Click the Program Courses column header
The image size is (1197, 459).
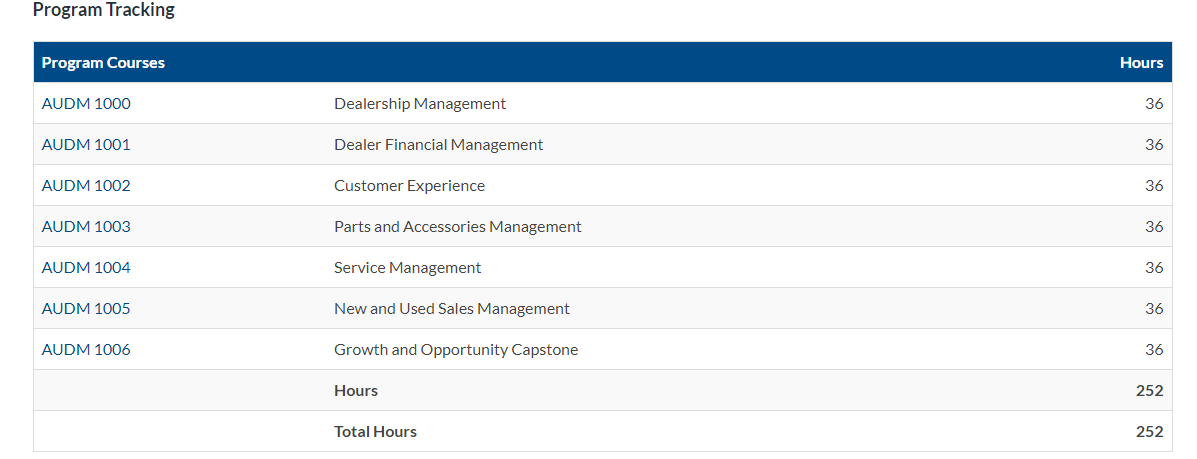click(x=103, y=63)
